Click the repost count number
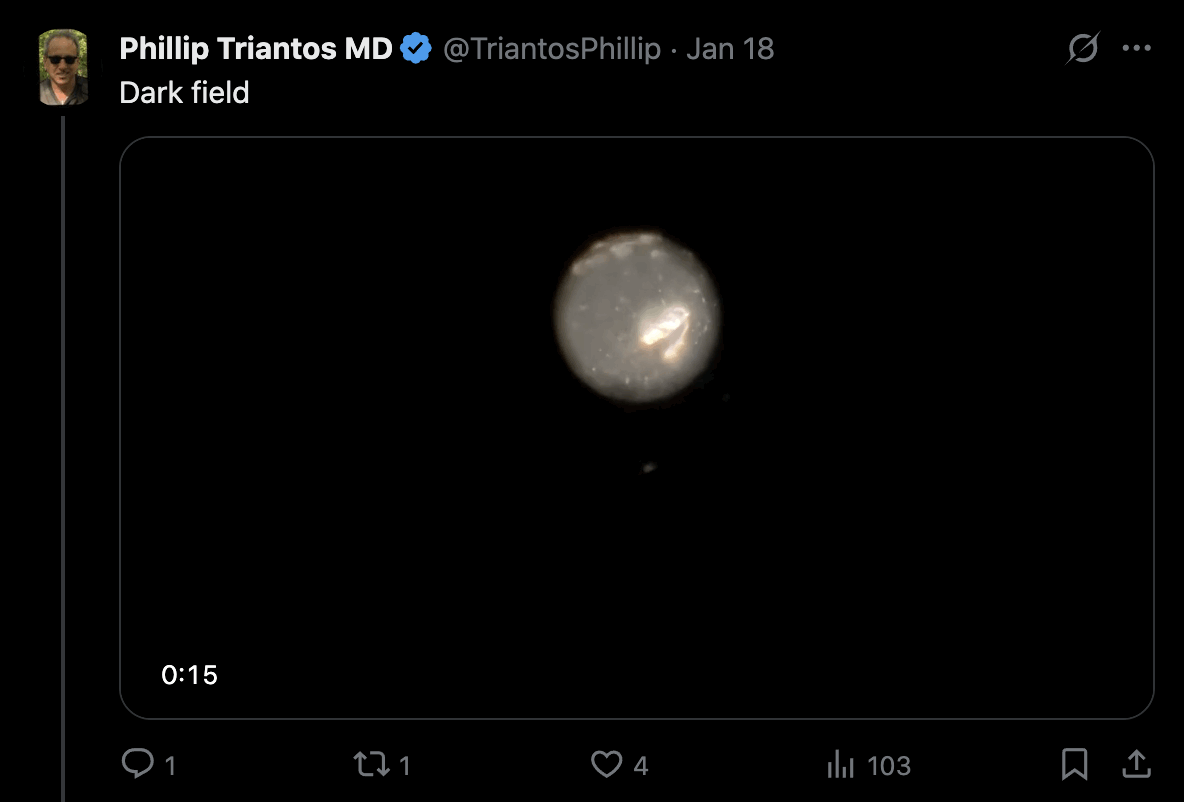Viewport: 1184px width, 802px height. pos(404,766)
